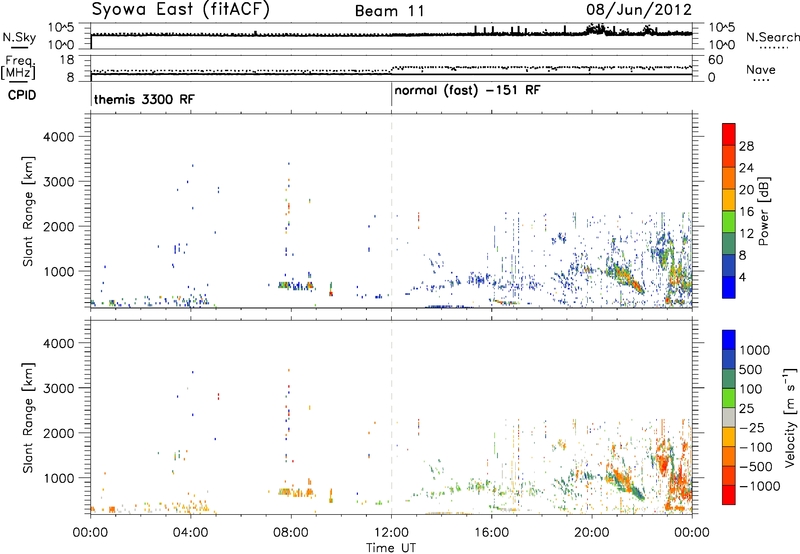This screenshot has width=800, height=554.
Task: Click the 'Time UT' axis title
Action: (391, 548)
